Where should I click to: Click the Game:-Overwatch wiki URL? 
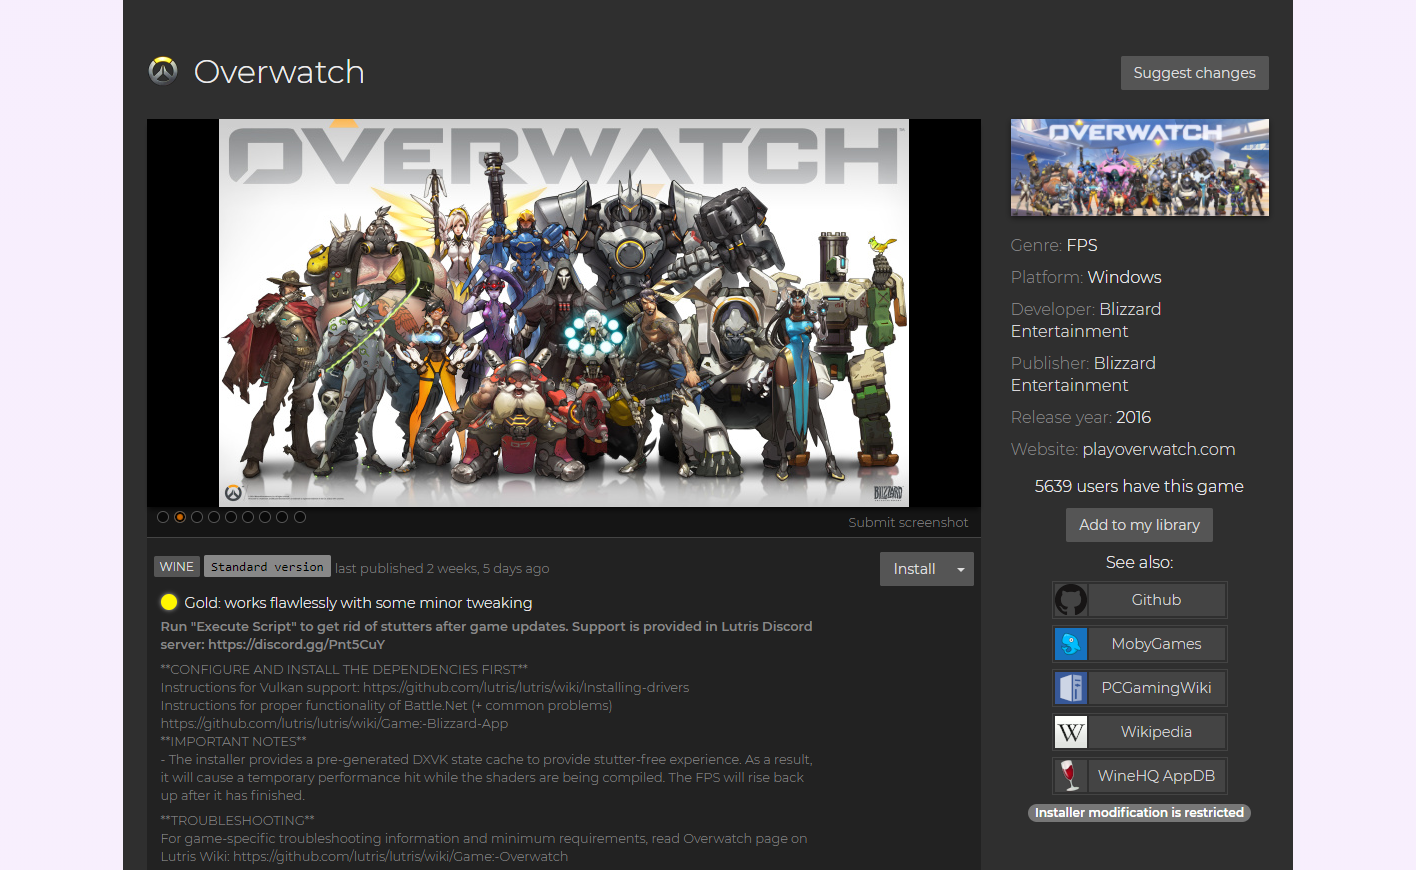pos(400,857)
